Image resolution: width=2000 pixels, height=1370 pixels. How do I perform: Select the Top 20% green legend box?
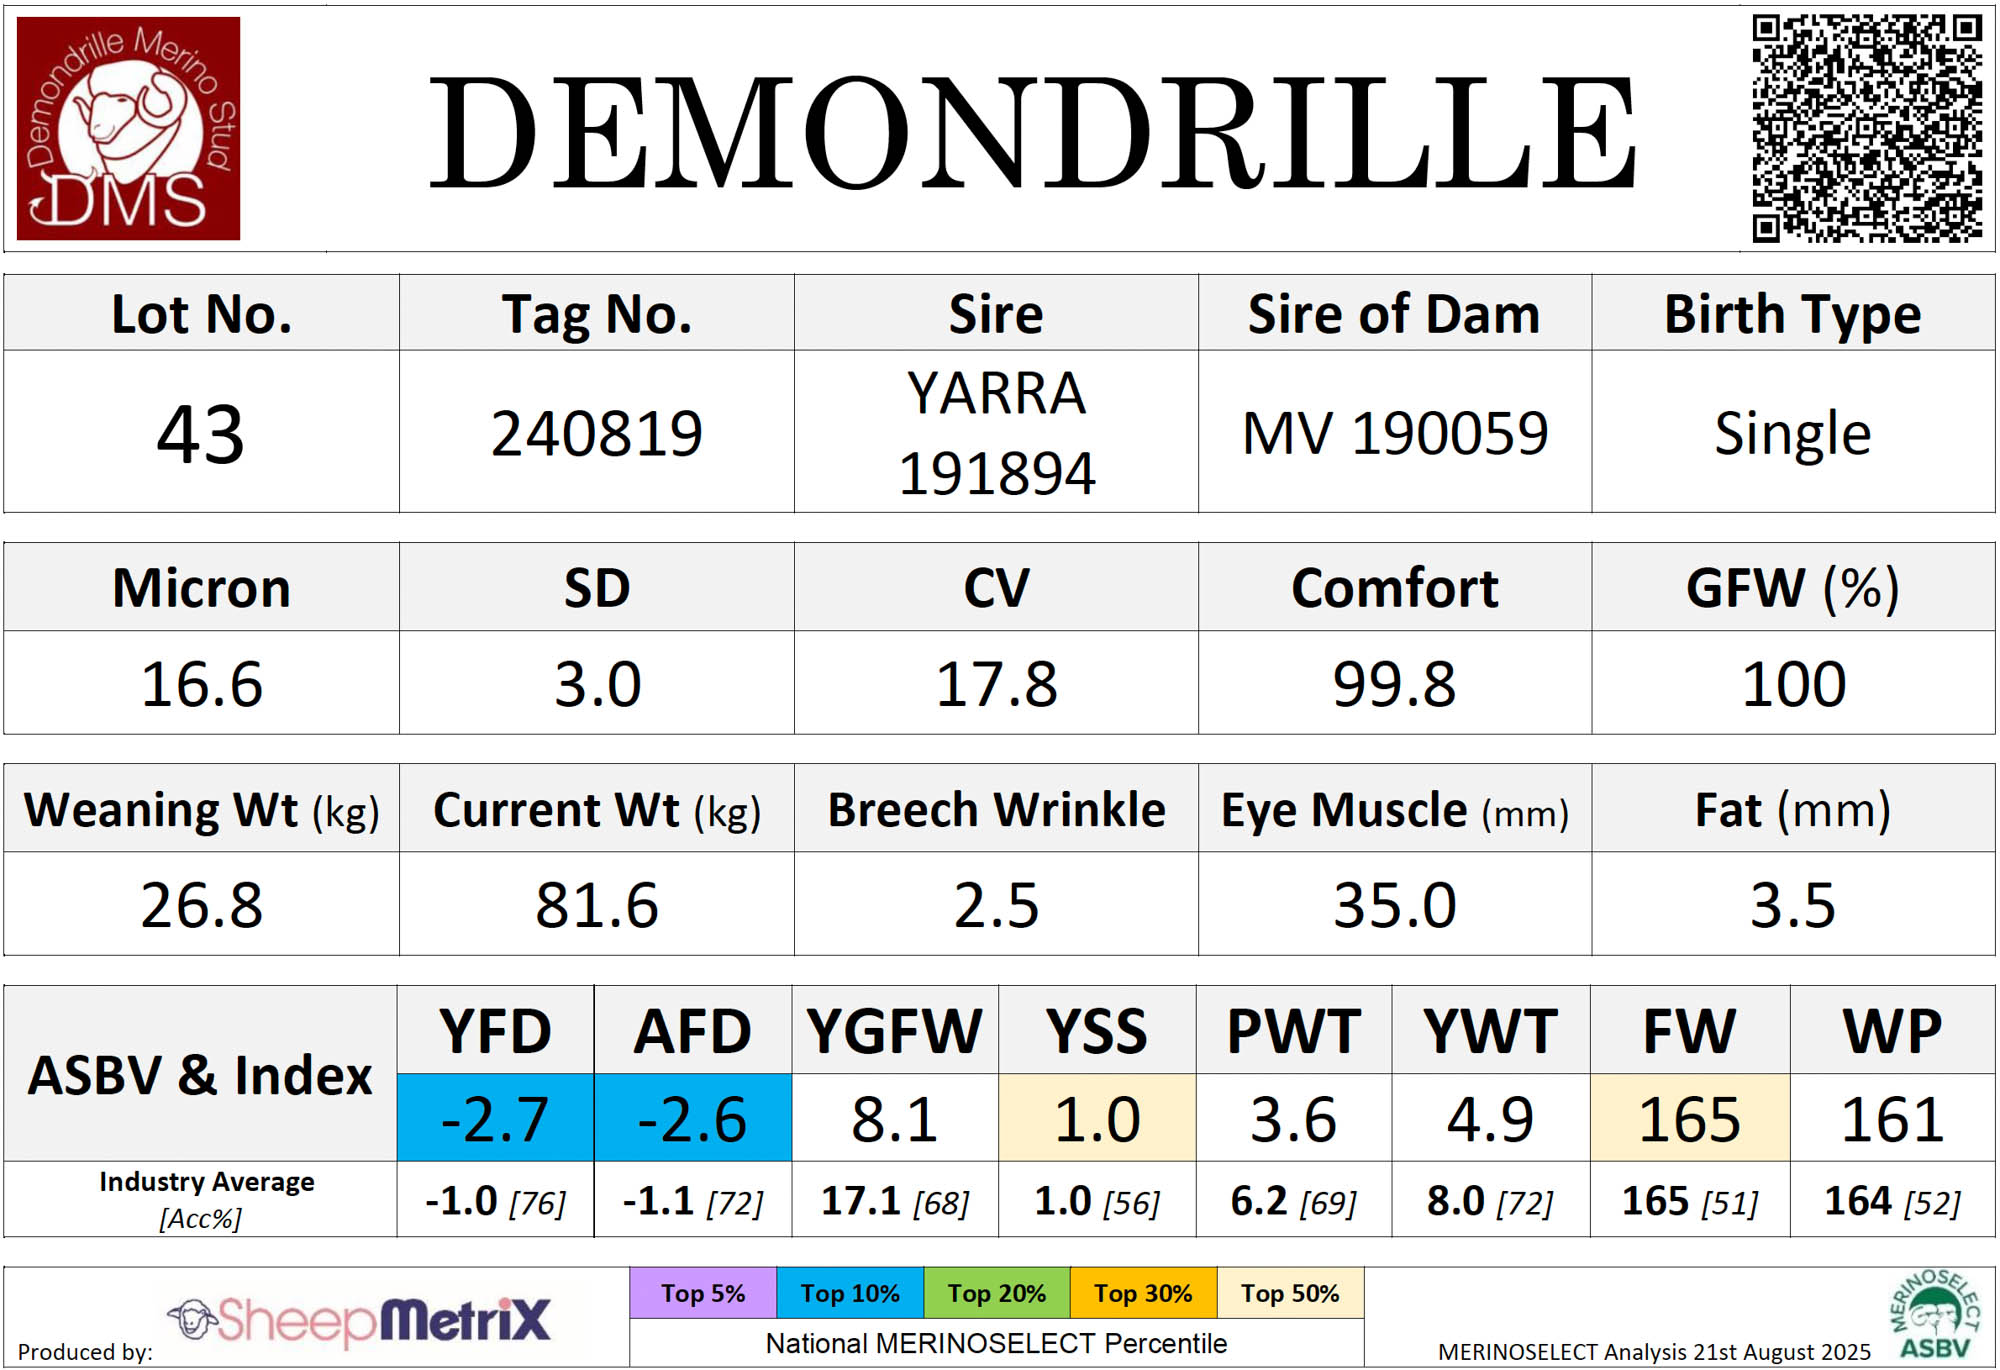(997, 1293)
